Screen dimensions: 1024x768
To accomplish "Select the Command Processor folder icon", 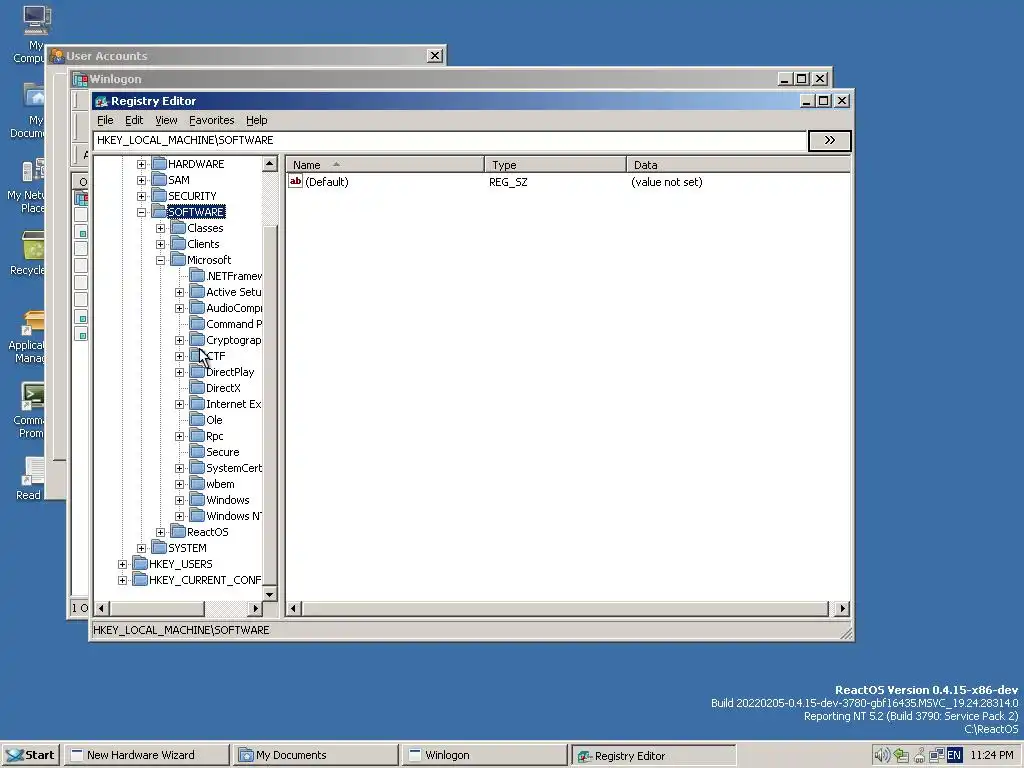I will (x=197, y=323).
